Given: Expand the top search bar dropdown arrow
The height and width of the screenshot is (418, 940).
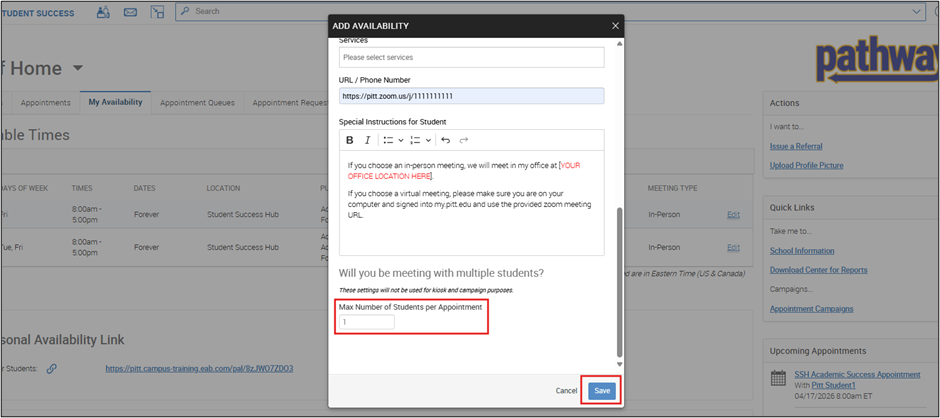Looking at the screenshot, I should point(916,11).
